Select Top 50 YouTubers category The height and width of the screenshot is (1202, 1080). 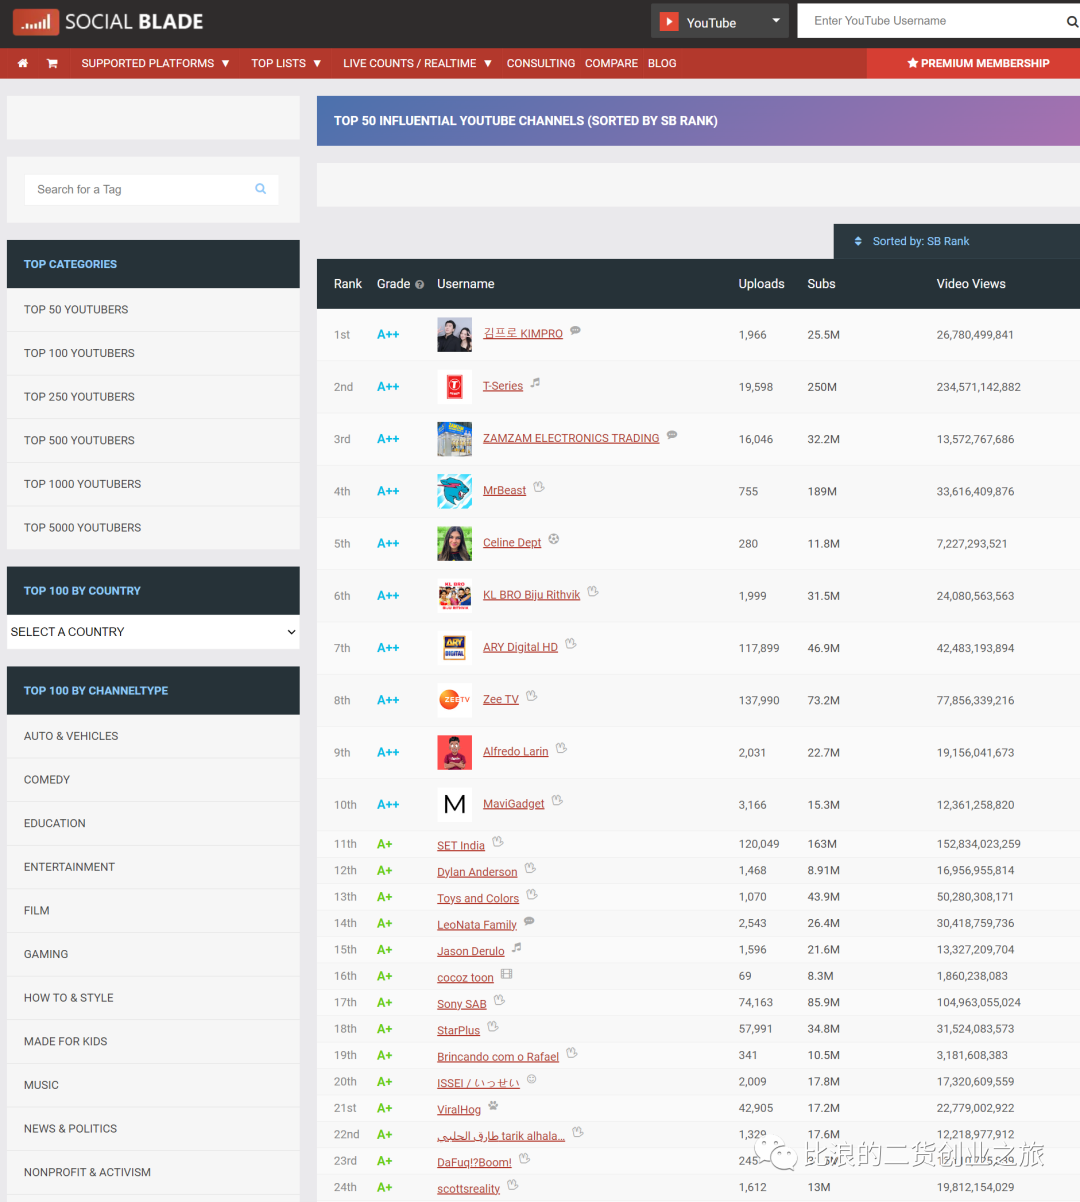coord(153,310)
